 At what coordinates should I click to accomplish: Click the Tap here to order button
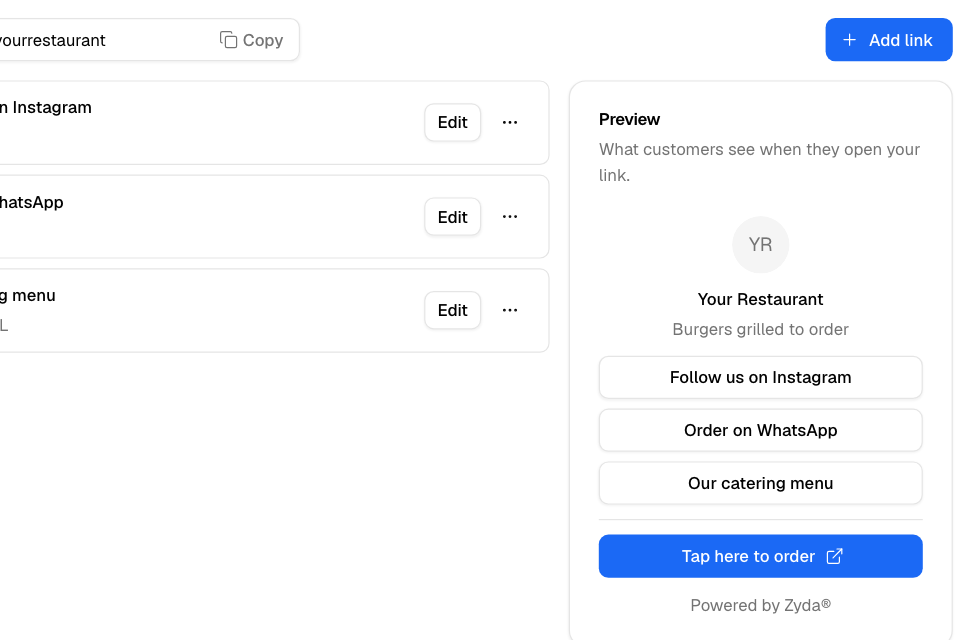(x=760, y=556)
